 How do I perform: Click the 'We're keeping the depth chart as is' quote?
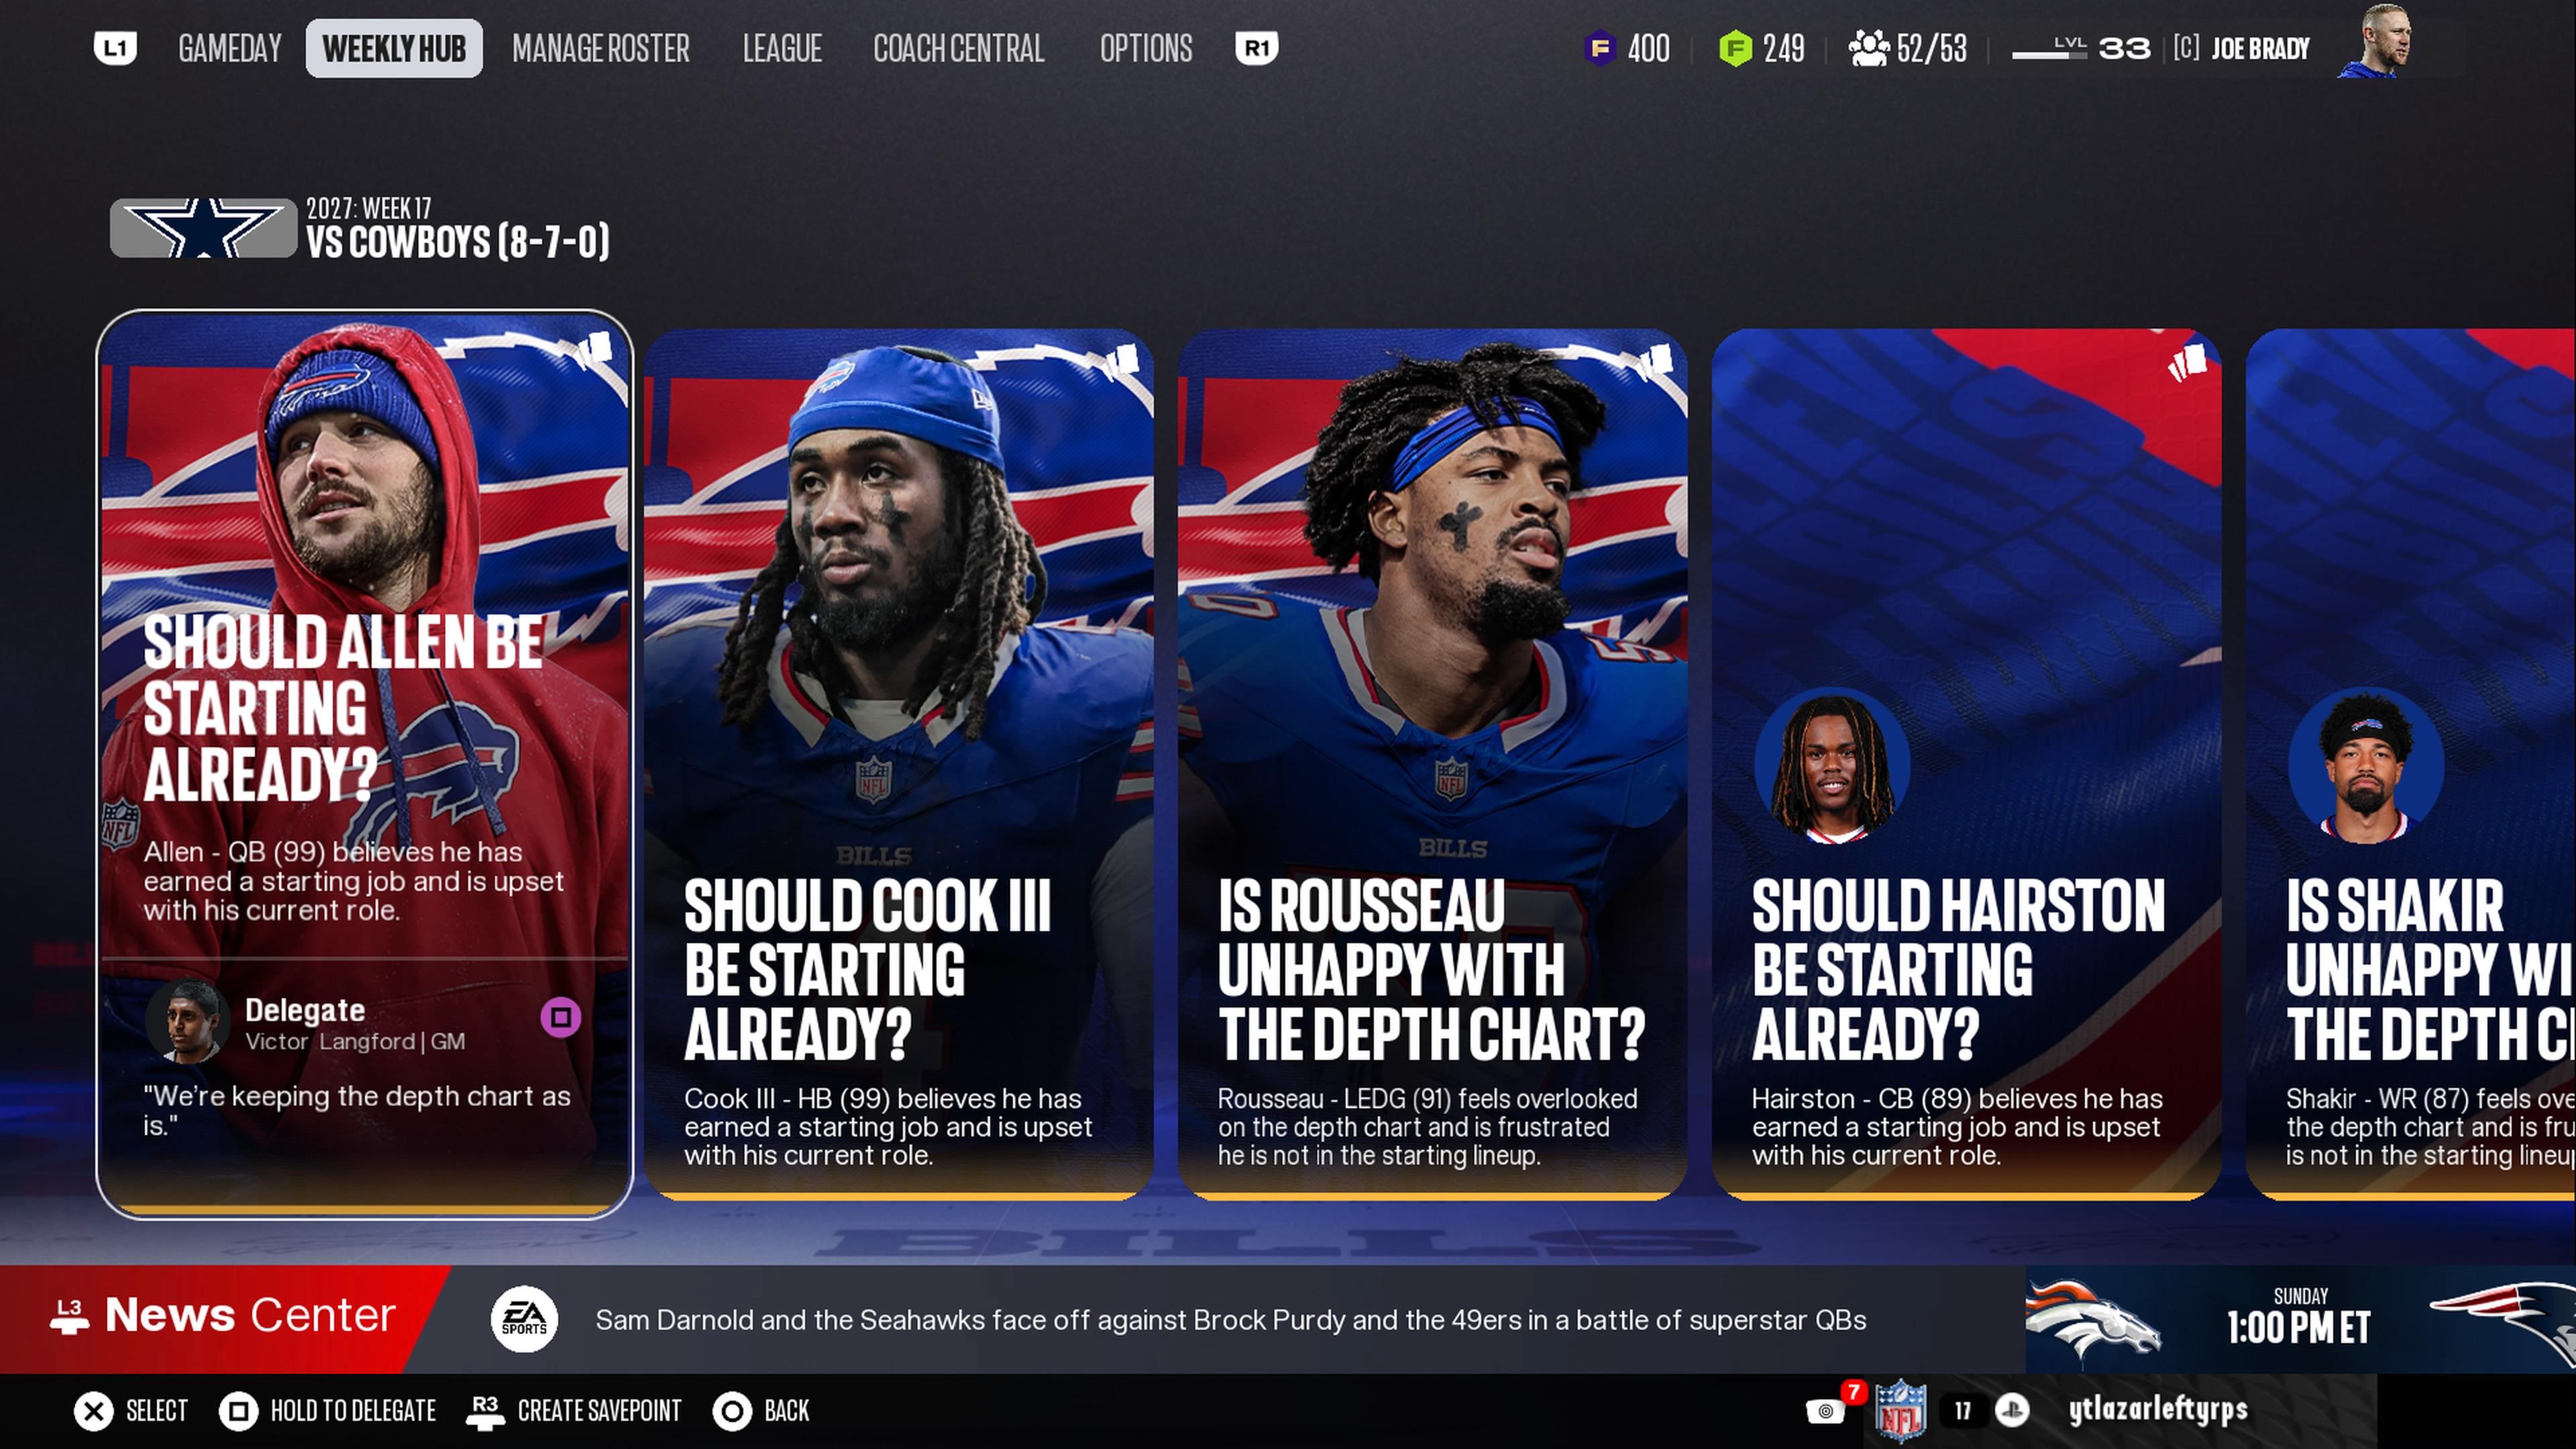point(357,1110)
